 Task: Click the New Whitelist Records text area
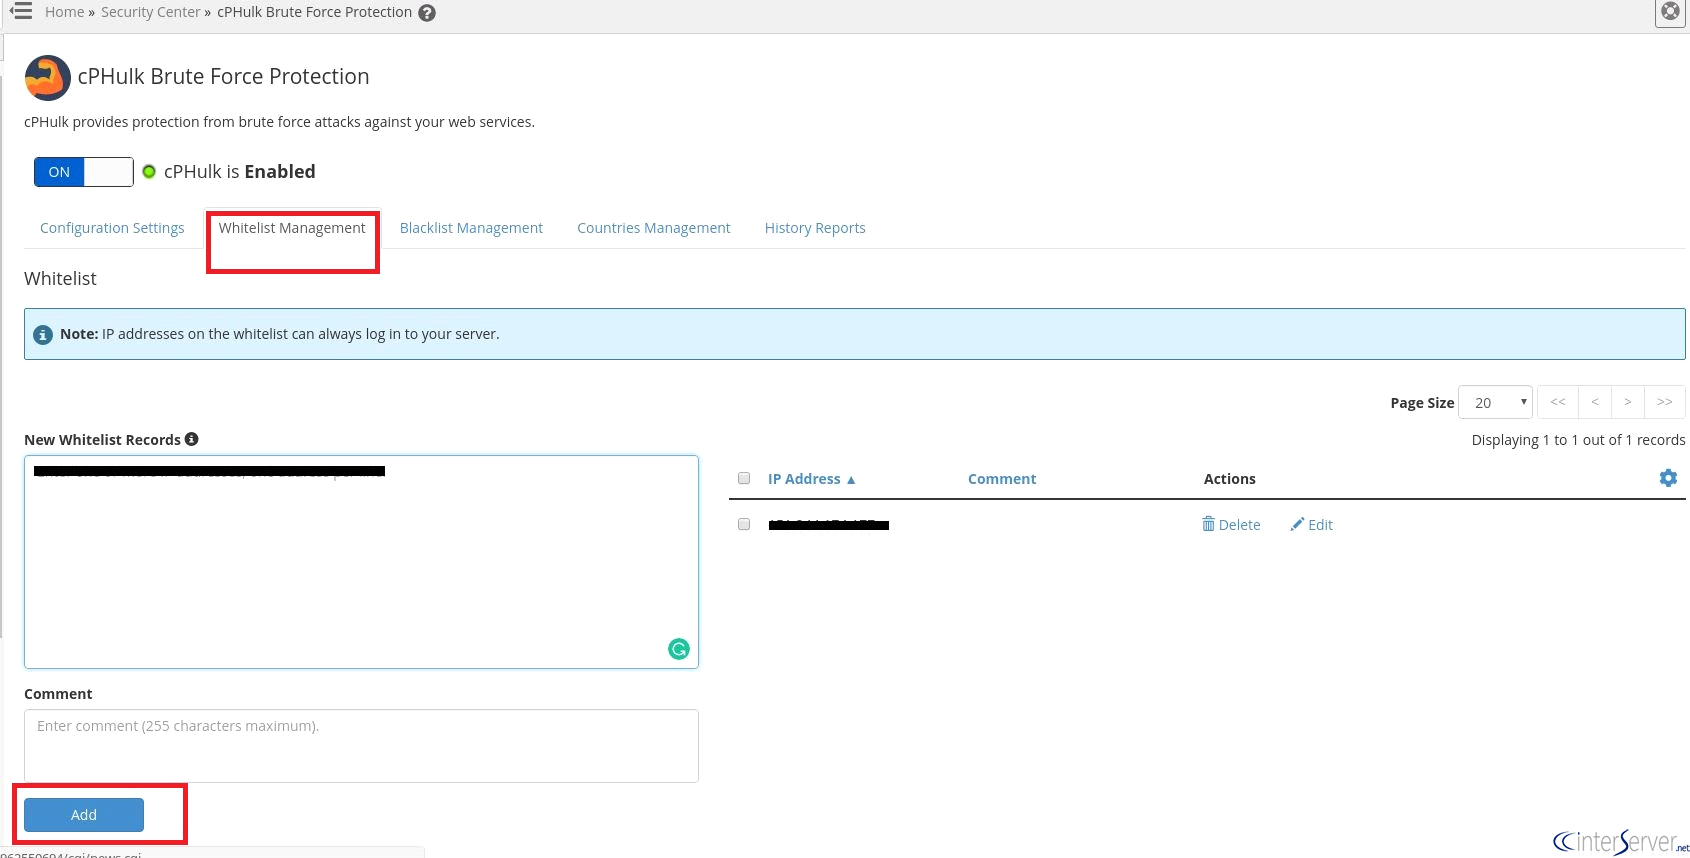coord(361,562)
